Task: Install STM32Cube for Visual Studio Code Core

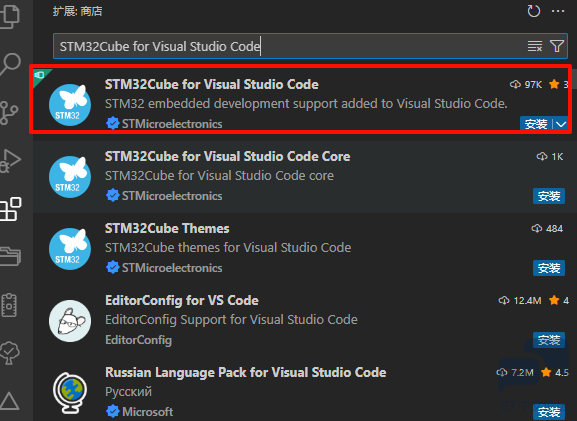Action: point(549,196)
